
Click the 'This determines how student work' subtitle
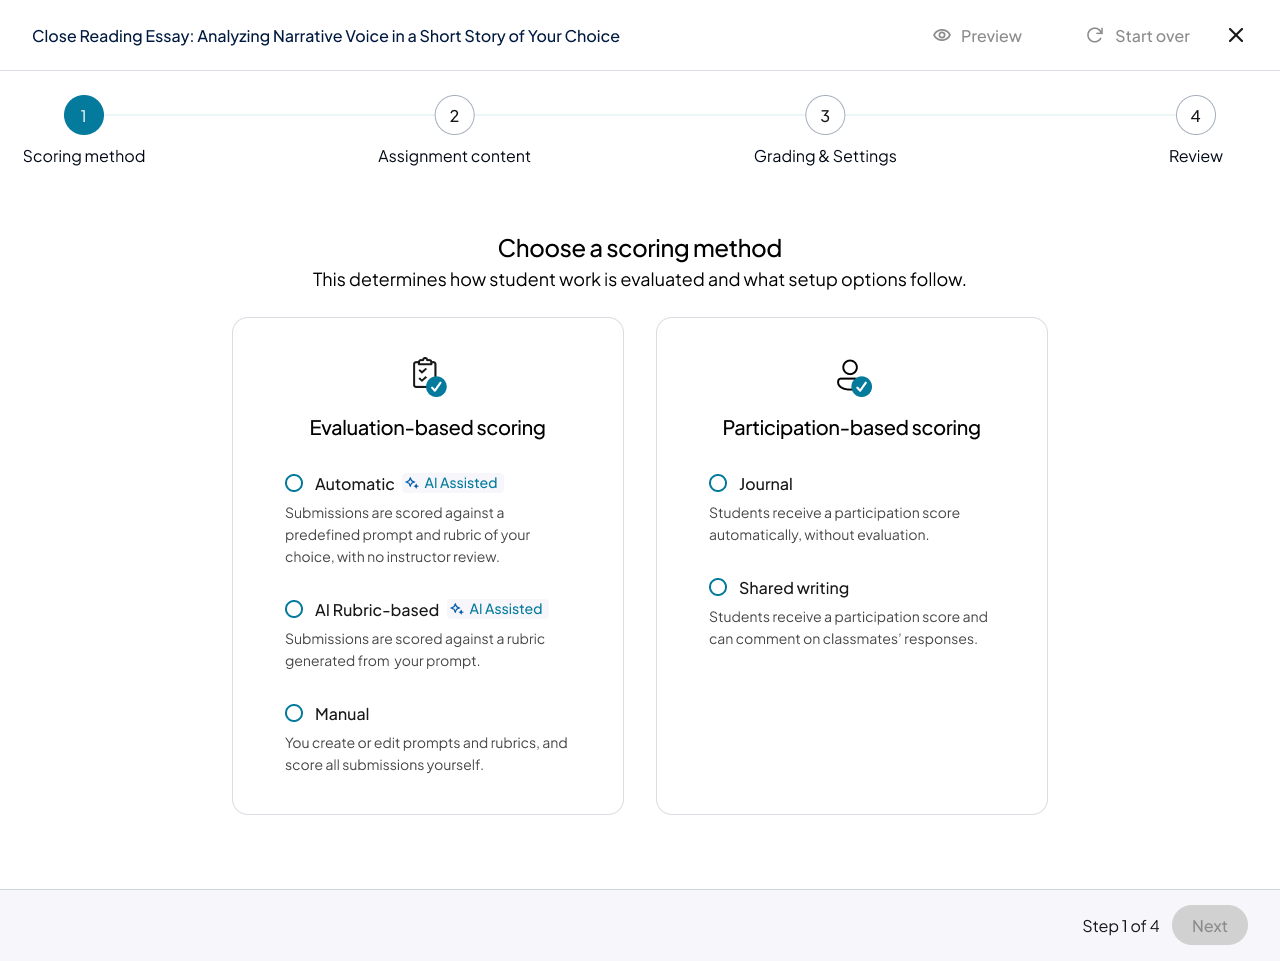point(640,280)
